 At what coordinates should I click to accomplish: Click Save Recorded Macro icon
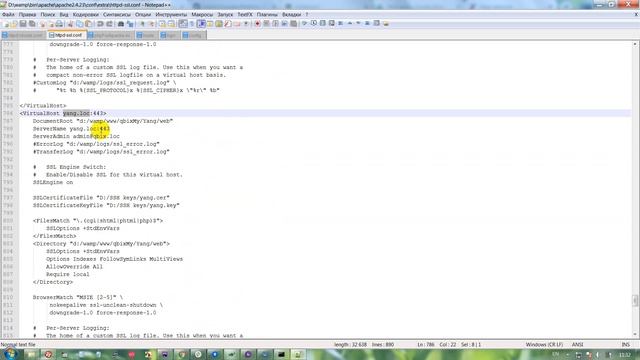pos(293,24)
